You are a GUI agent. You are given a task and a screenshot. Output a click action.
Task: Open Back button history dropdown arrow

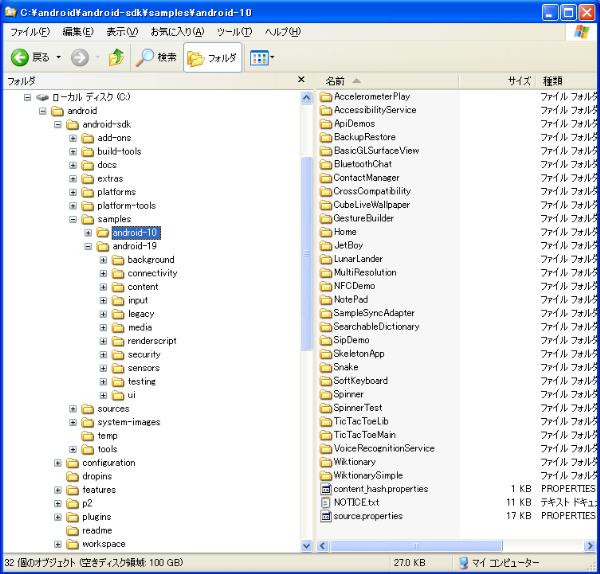59,57
